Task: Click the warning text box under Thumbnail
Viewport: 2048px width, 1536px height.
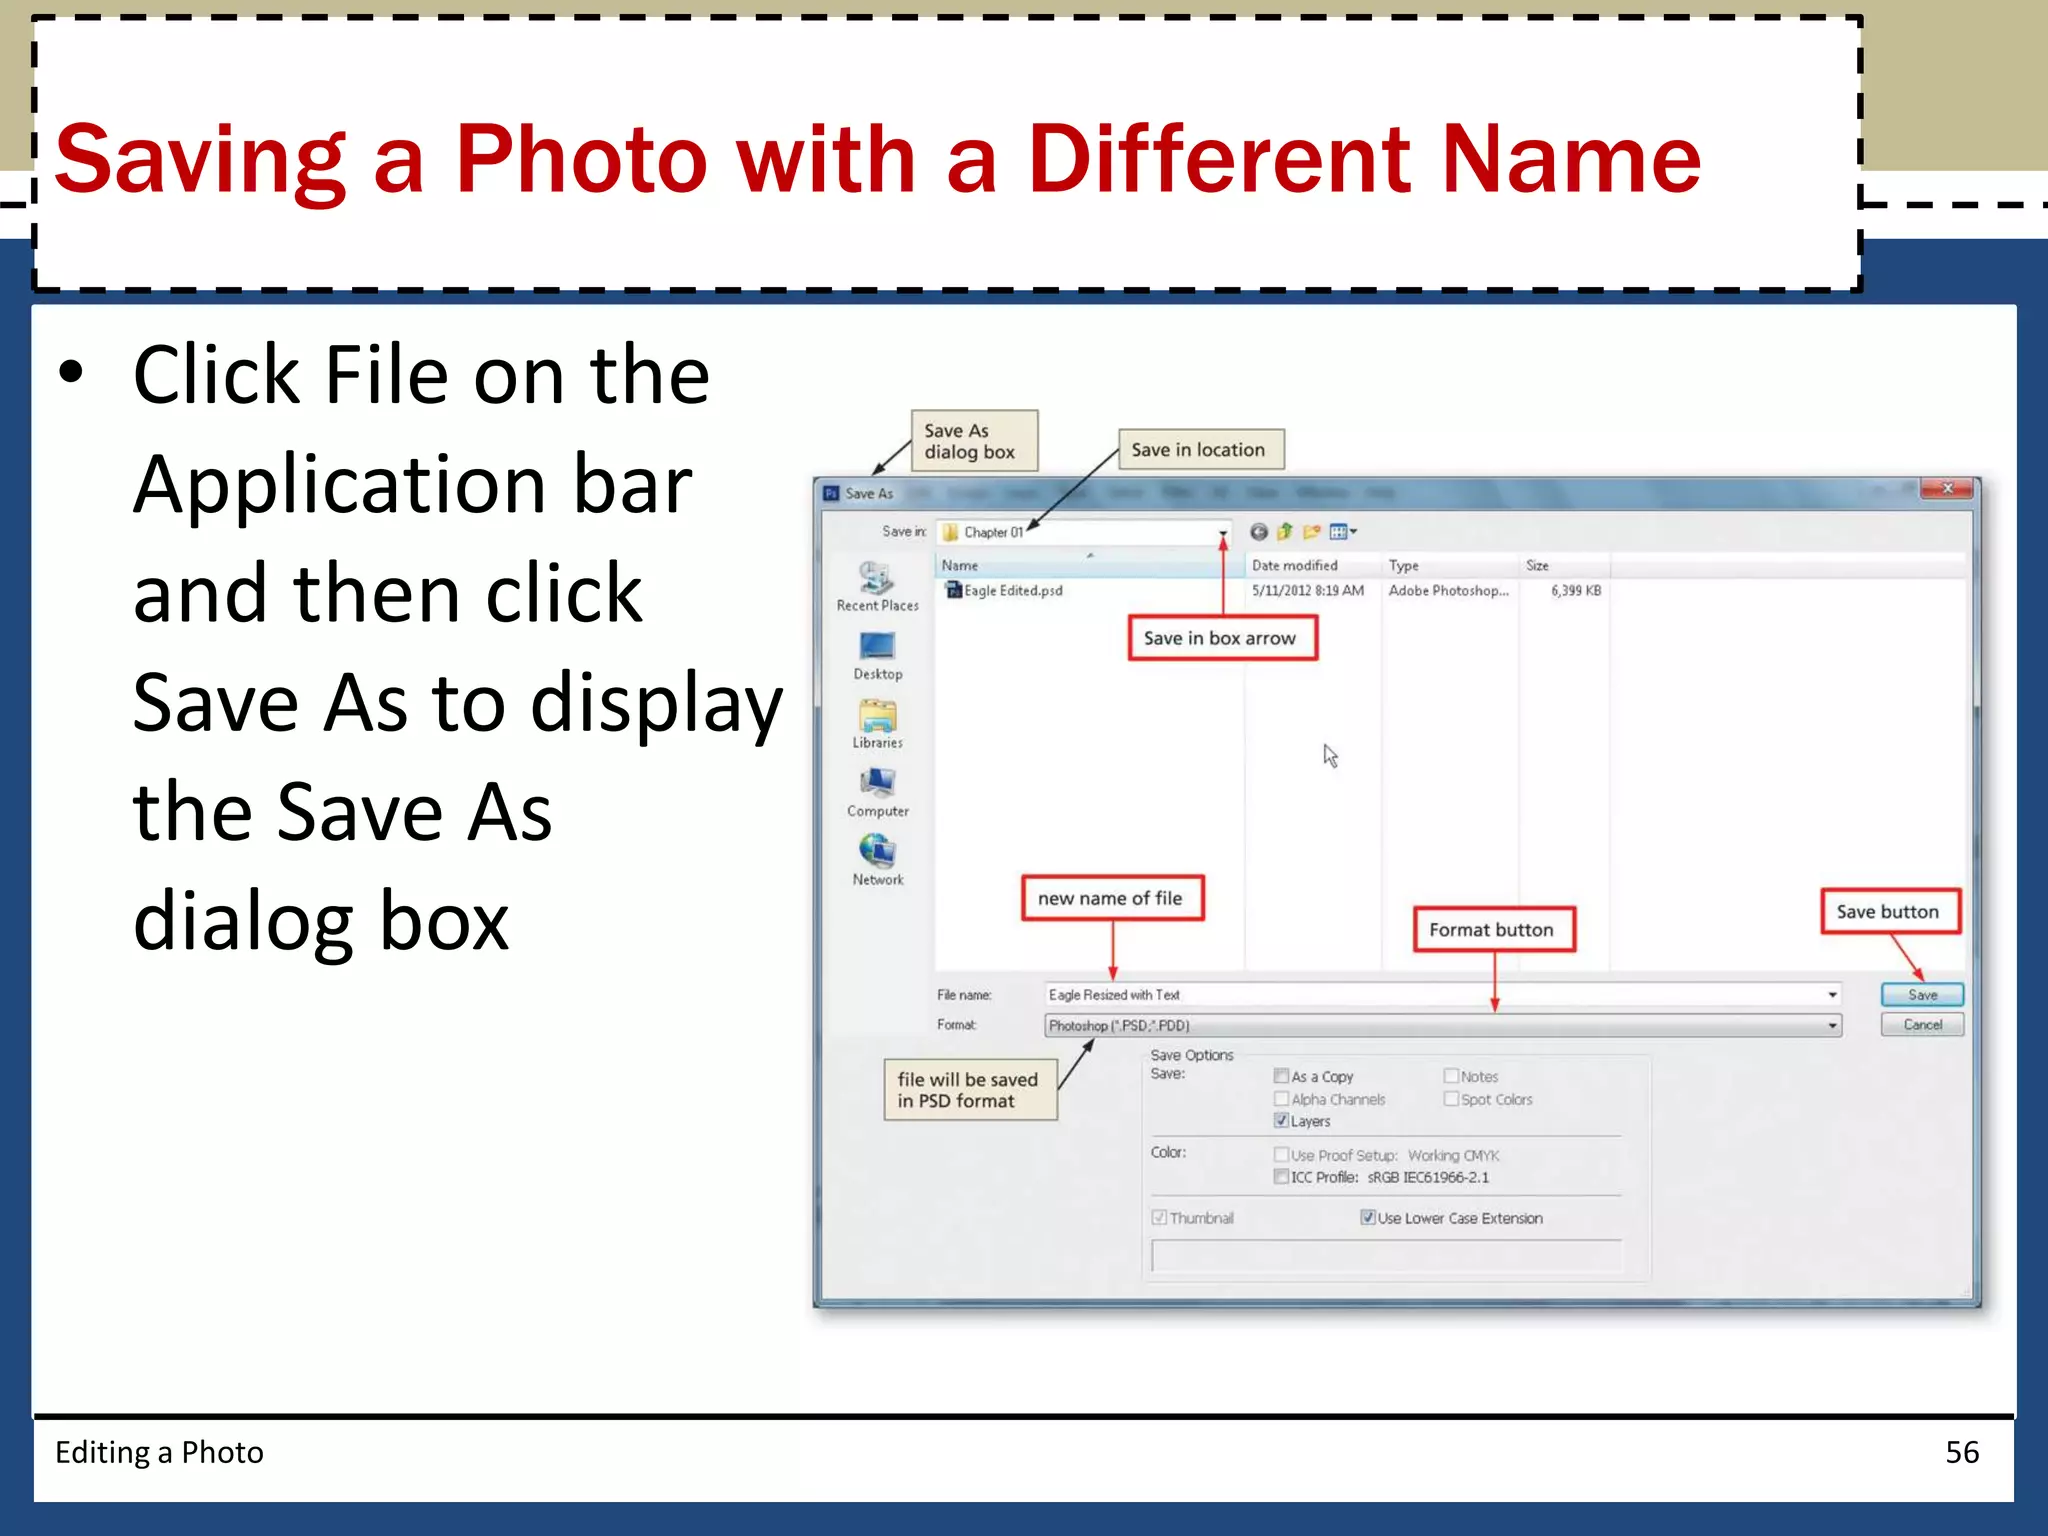Action: click(x=1386, y=1255)
